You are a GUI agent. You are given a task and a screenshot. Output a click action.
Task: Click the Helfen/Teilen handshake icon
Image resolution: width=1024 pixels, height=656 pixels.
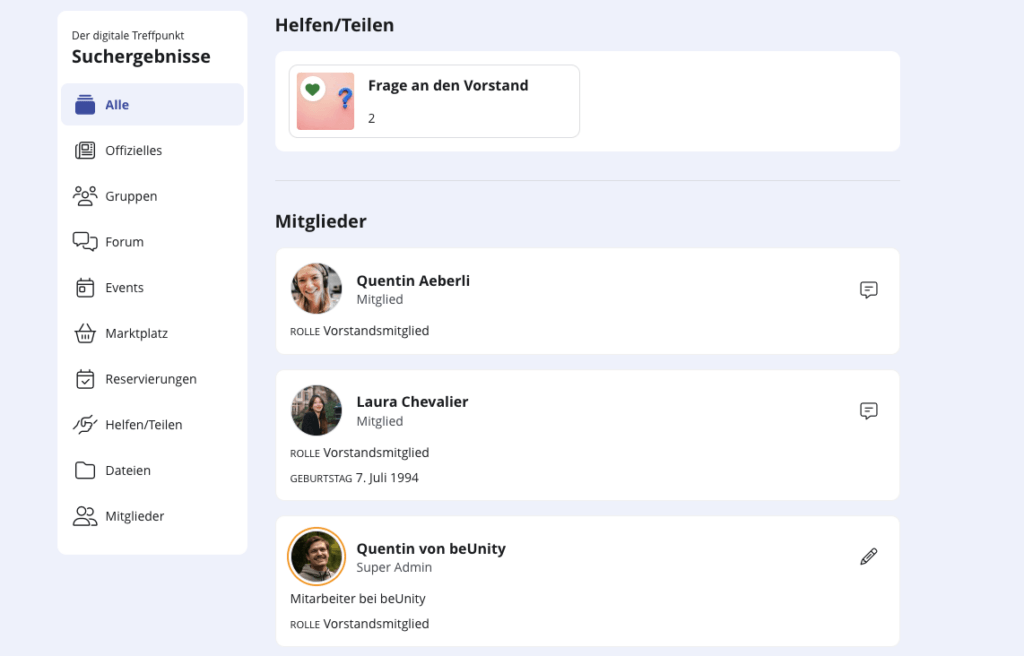point(85,425)
